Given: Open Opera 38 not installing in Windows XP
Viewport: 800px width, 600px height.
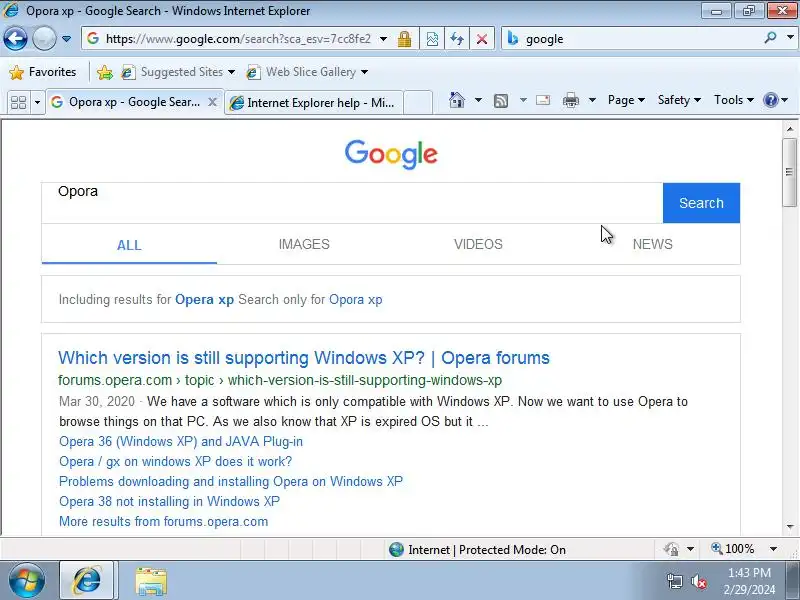Looking at the screenshot, I should tap(169, 501).
